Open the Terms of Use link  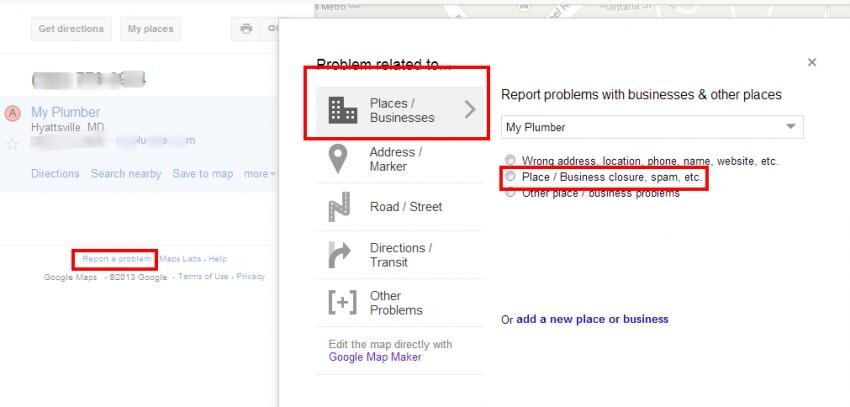(203, 276)
